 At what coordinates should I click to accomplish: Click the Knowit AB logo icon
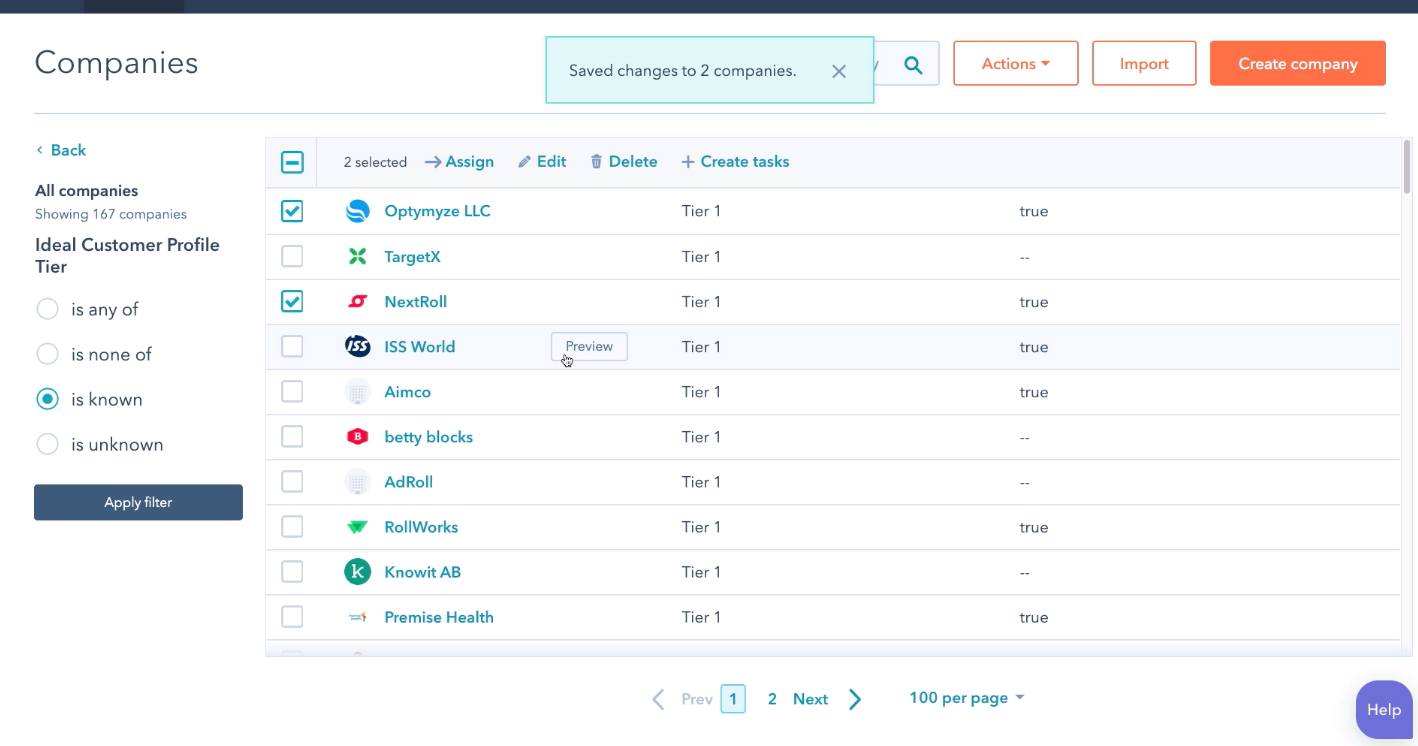[x=357, y=572]
